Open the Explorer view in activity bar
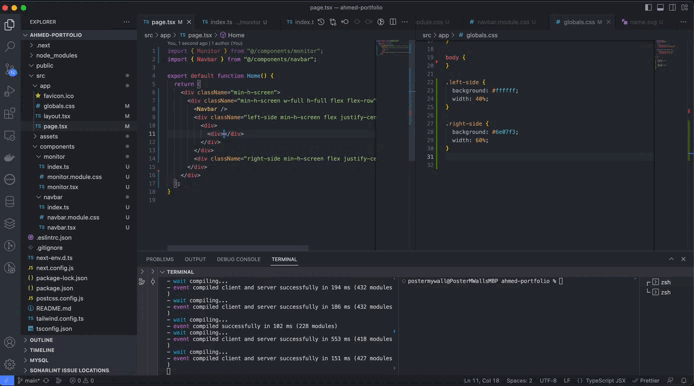The image size is (694, 386). coord(9,25)
